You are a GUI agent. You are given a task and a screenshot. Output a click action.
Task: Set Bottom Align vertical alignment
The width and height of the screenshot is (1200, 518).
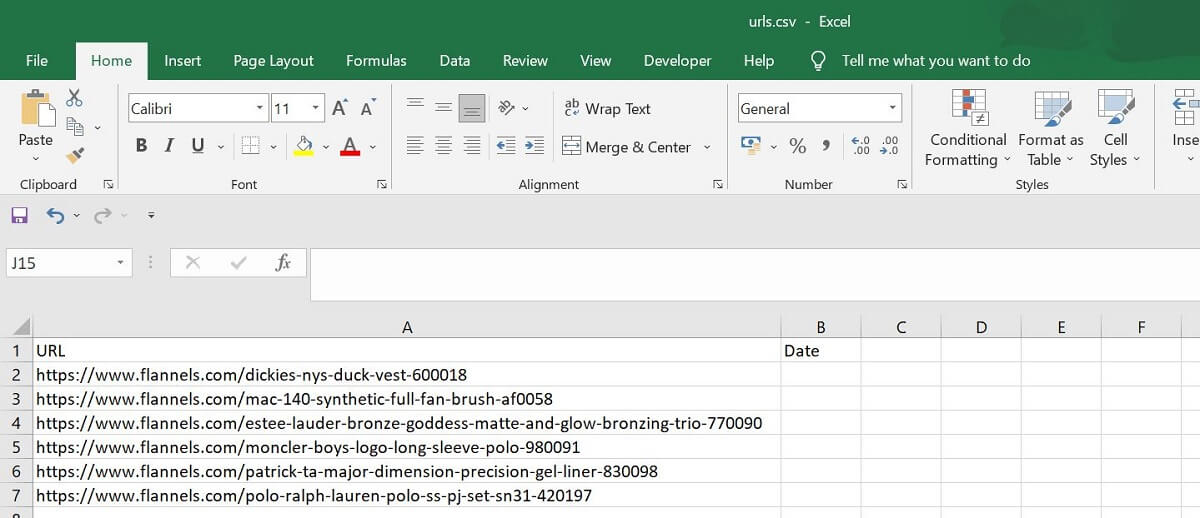point(472,108)
